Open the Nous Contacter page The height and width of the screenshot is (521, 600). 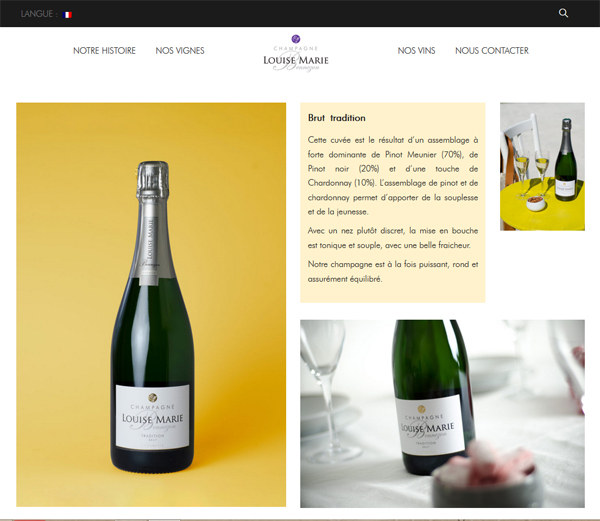coord(492,50)
